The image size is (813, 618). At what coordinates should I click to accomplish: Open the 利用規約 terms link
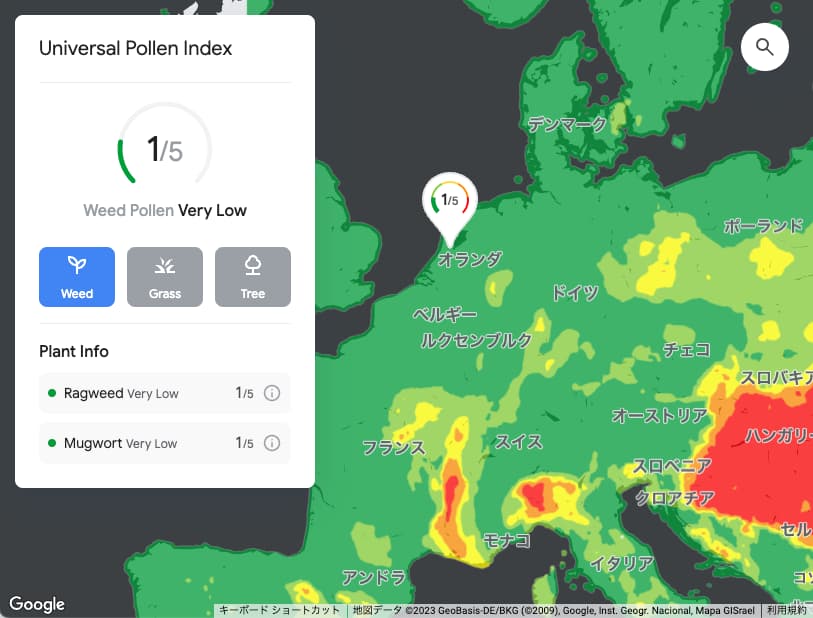point(787,609)
